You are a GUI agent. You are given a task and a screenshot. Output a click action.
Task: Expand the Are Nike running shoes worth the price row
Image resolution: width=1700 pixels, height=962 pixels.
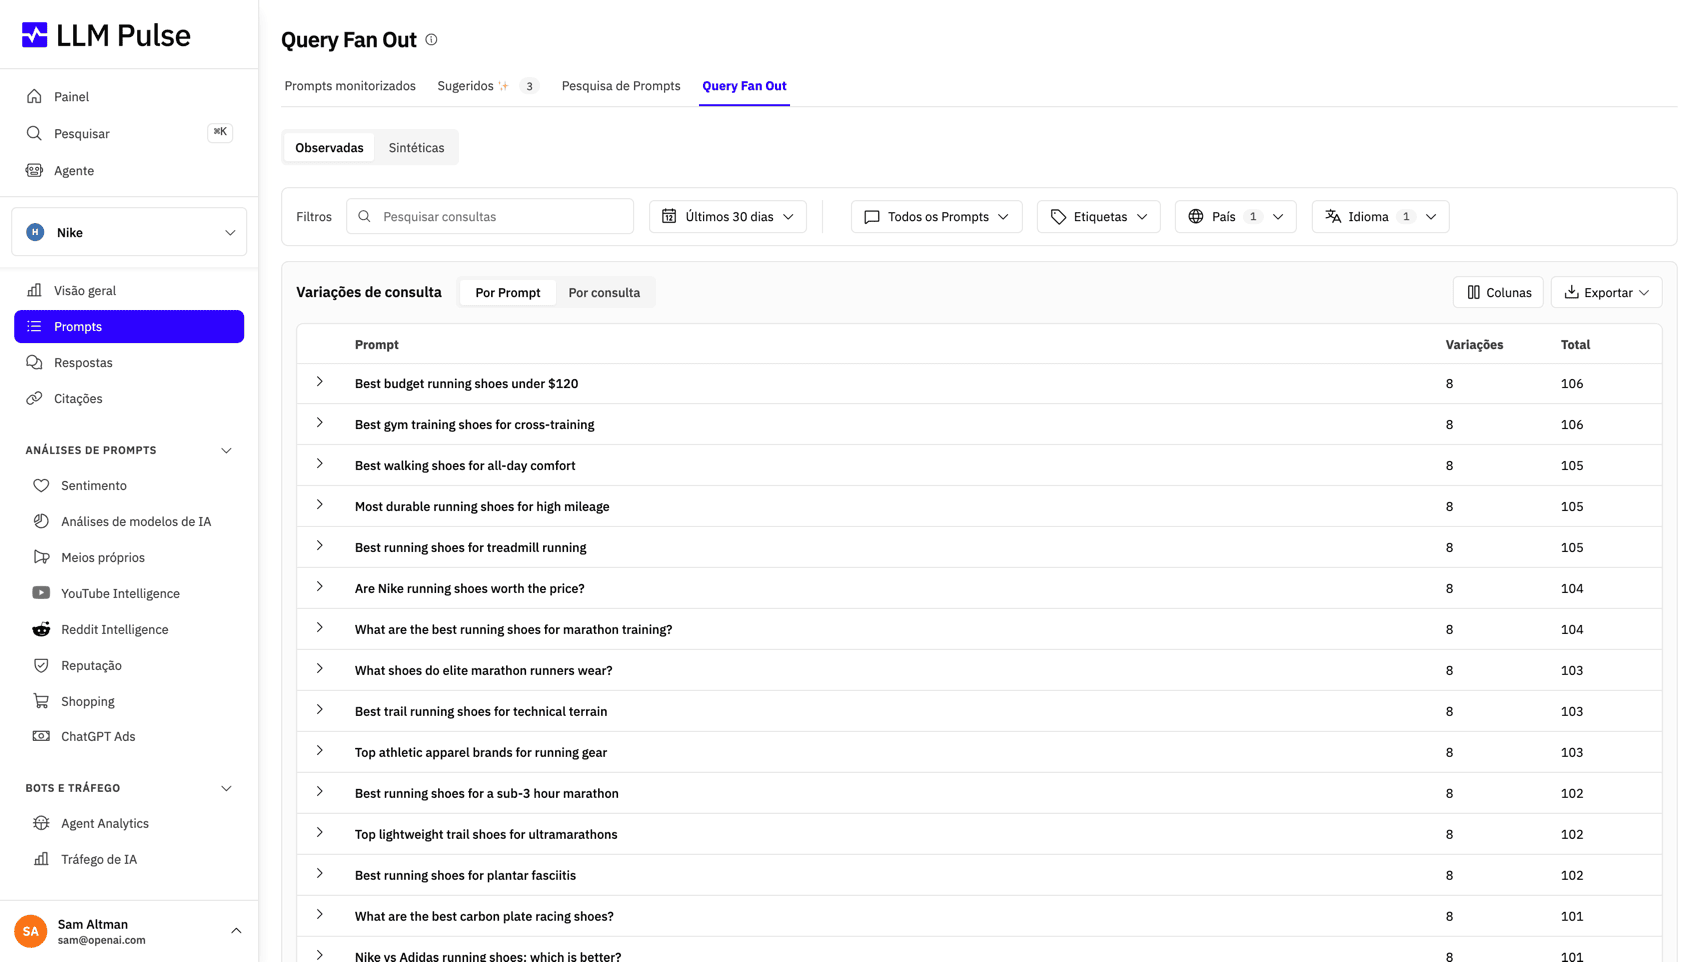[320, 588]
